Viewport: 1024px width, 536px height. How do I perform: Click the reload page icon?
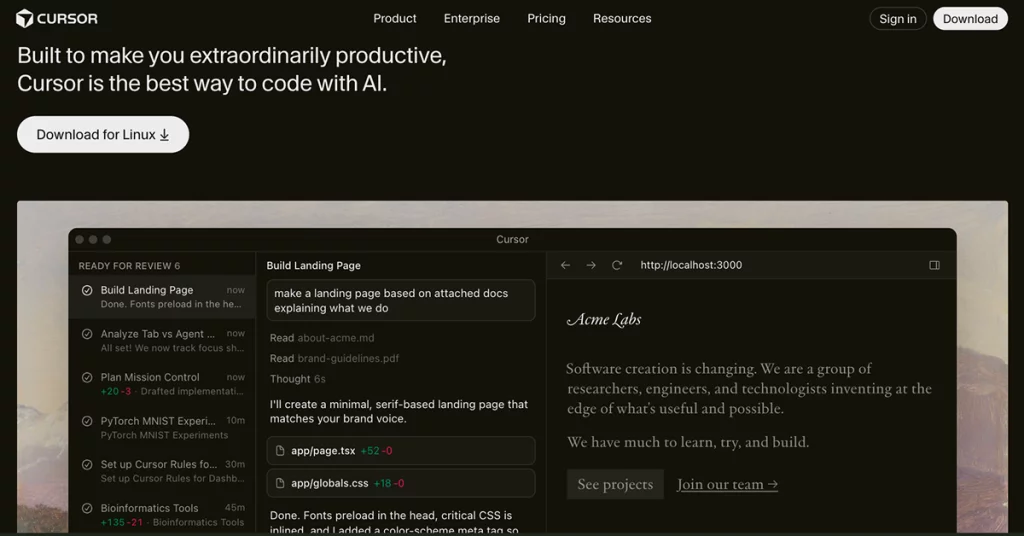[x=616, y=265]
